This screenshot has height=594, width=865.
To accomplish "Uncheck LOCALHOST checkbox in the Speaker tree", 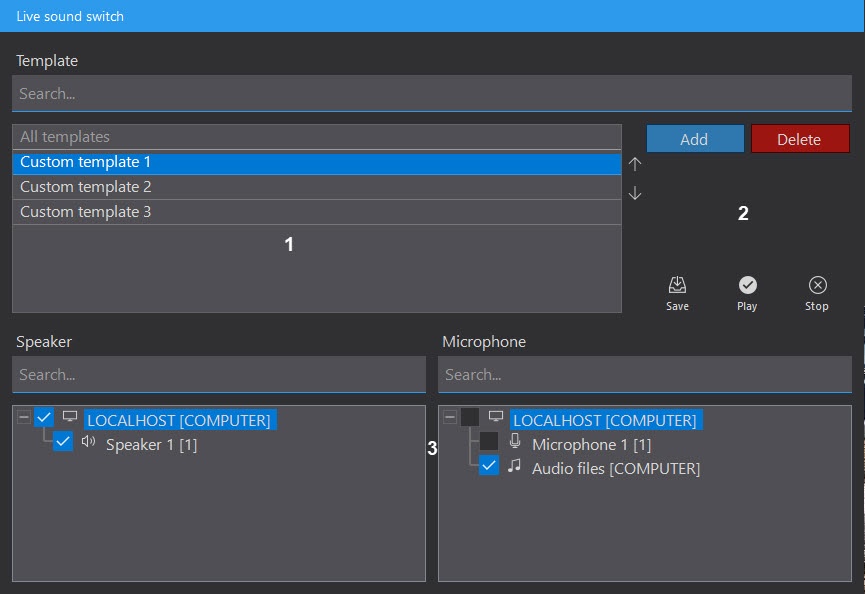I will (x=44, y=417).
